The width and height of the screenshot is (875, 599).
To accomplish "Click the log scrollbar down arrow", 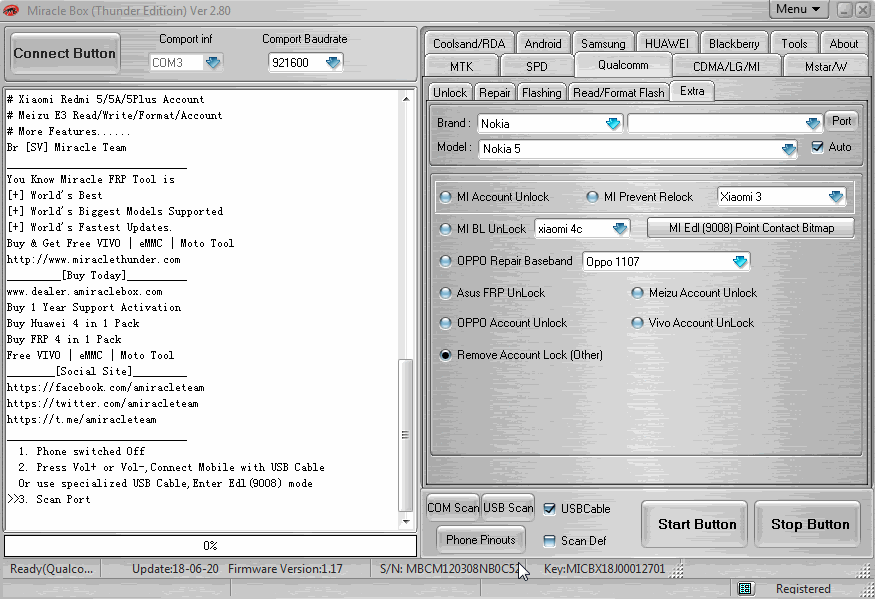I will click(x=406, y=521).
